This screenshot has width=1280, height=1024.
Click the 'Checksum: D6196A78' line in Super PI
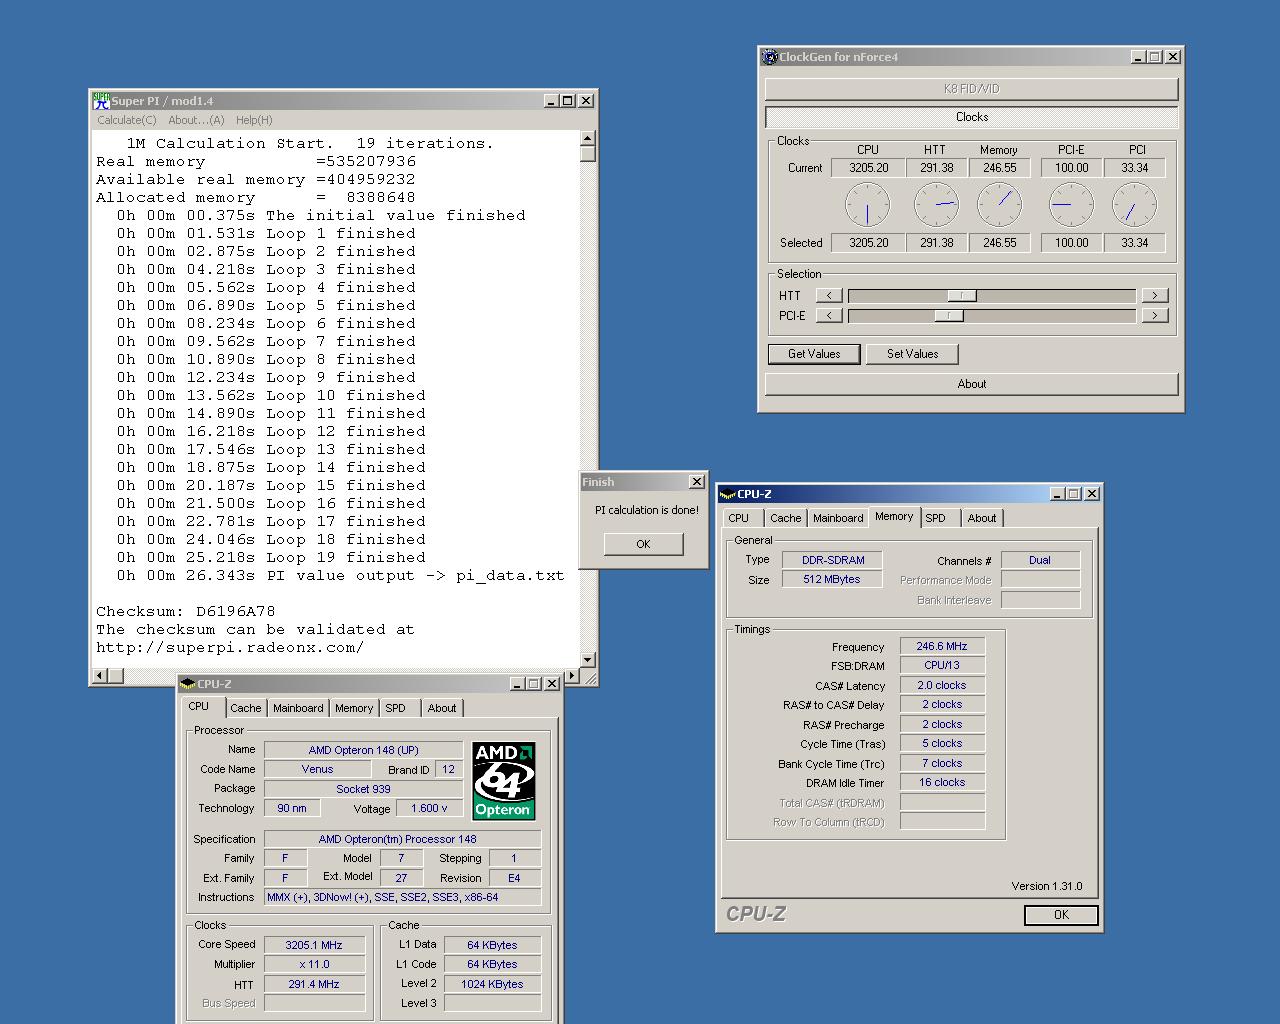[186, 612]
